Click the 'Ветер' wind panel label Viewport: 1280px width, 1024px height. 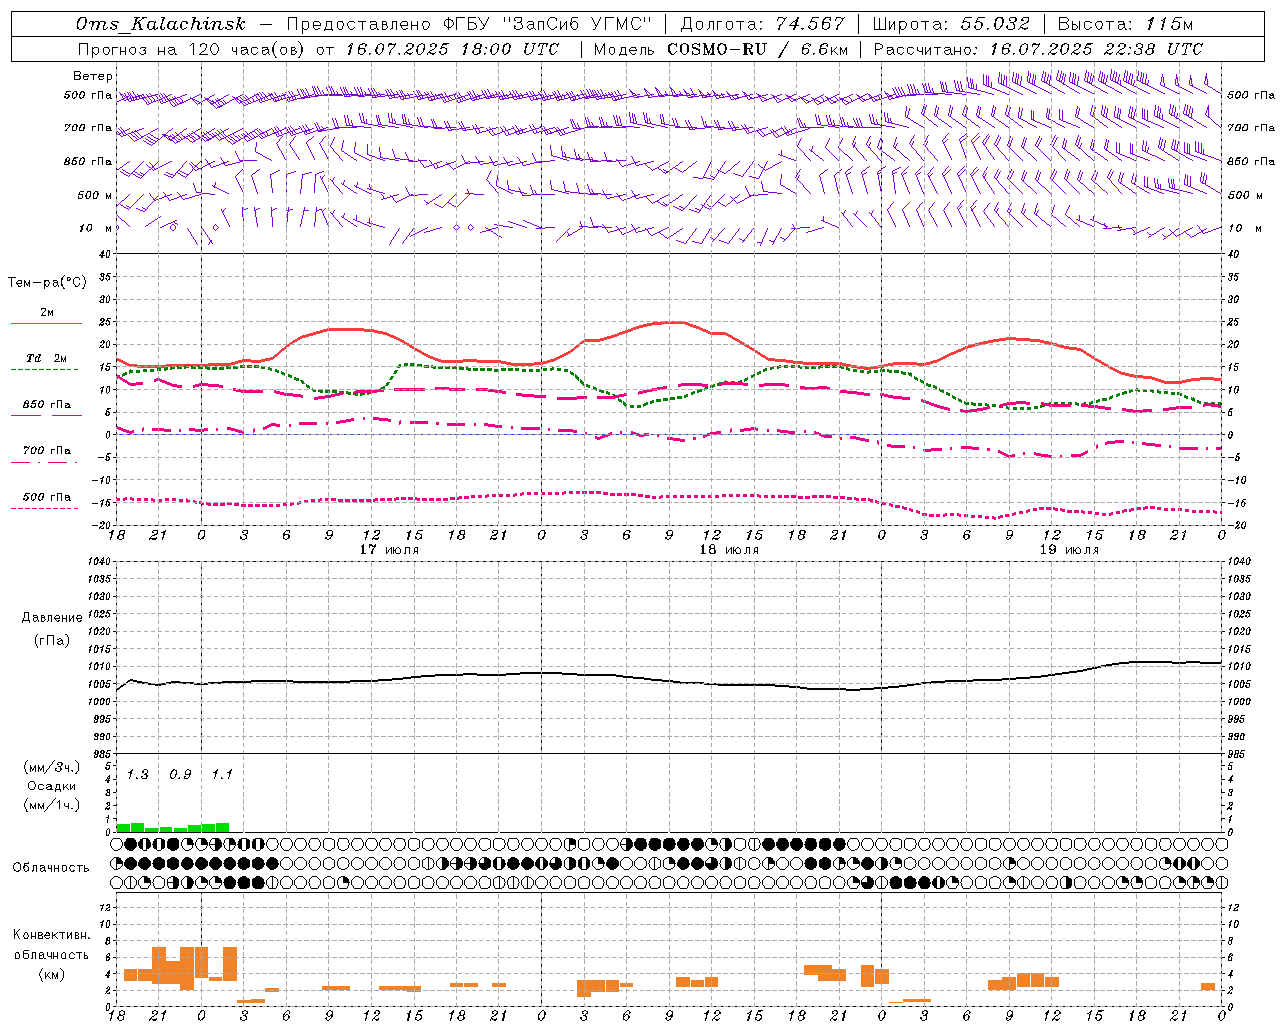[93, 76]
